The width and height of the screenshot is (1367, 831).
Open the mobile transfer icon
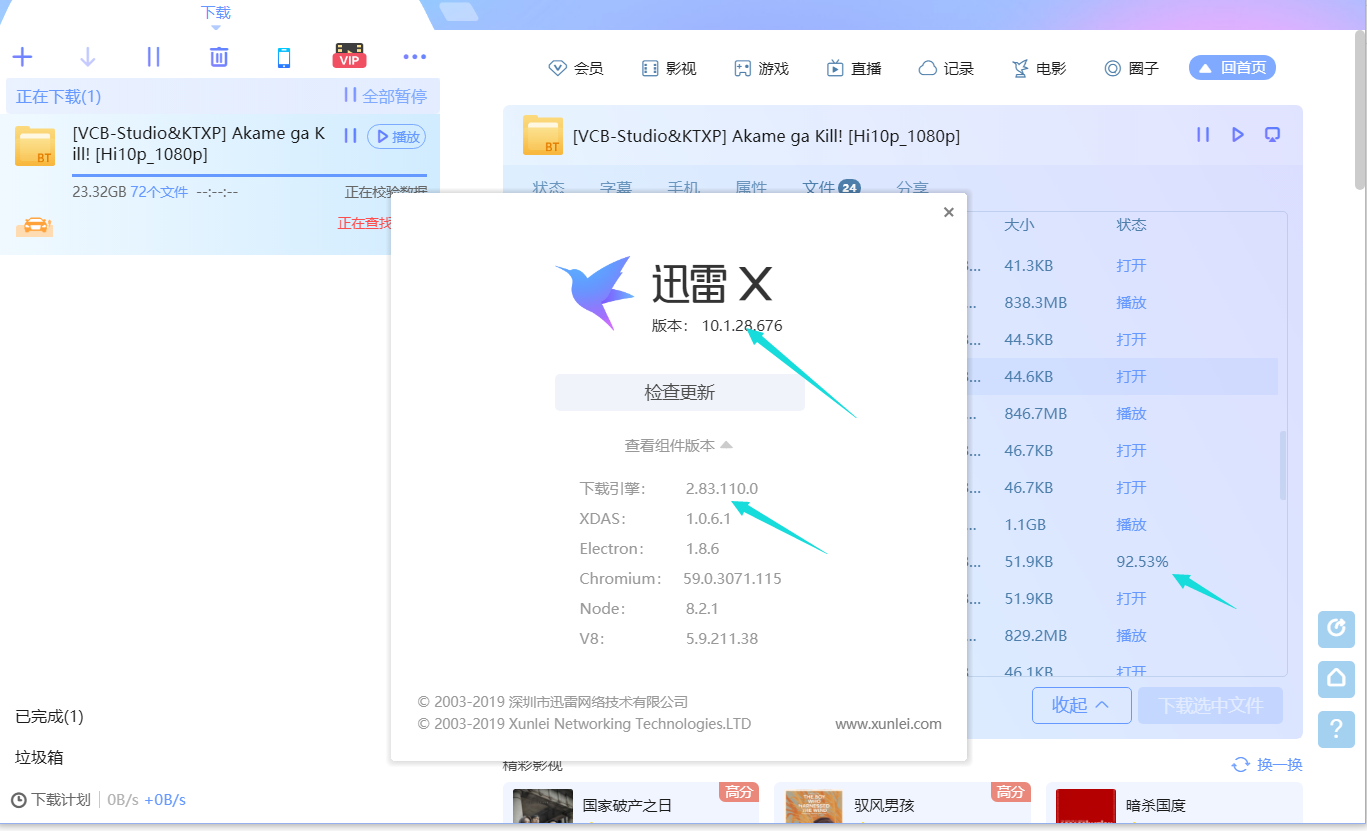coord(284,57)
